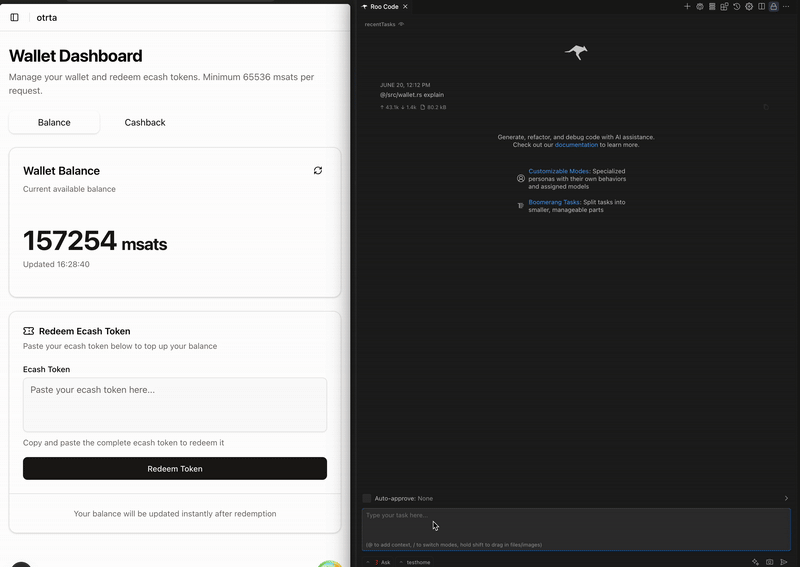Open the testhome profile dropdown
The width and height of the screenshot is (800, 567).
(415, 562)
